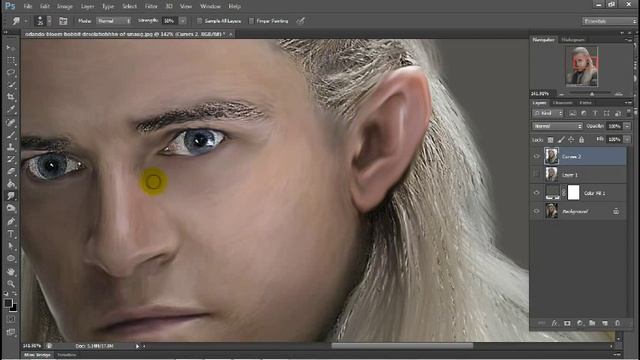Select the Quick Selection tool
Image resolution: width=640 pixels, height=360 pixels.
11,85
